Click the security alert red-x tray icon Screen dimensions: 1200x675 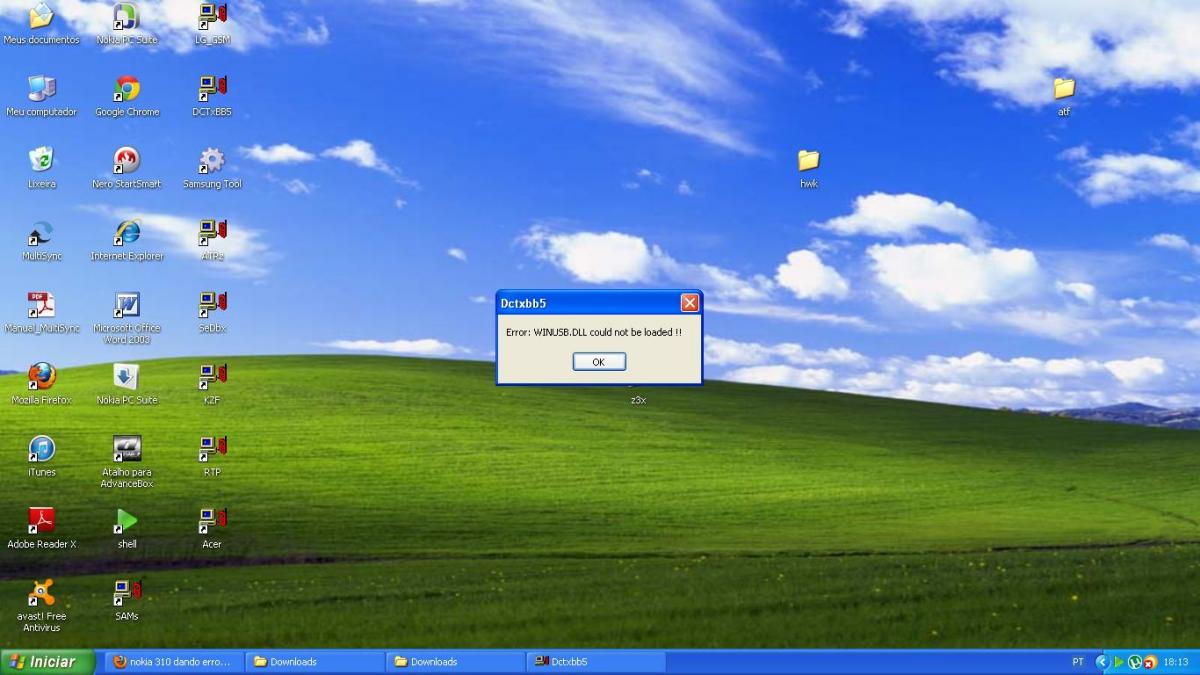click(1150, 662)
